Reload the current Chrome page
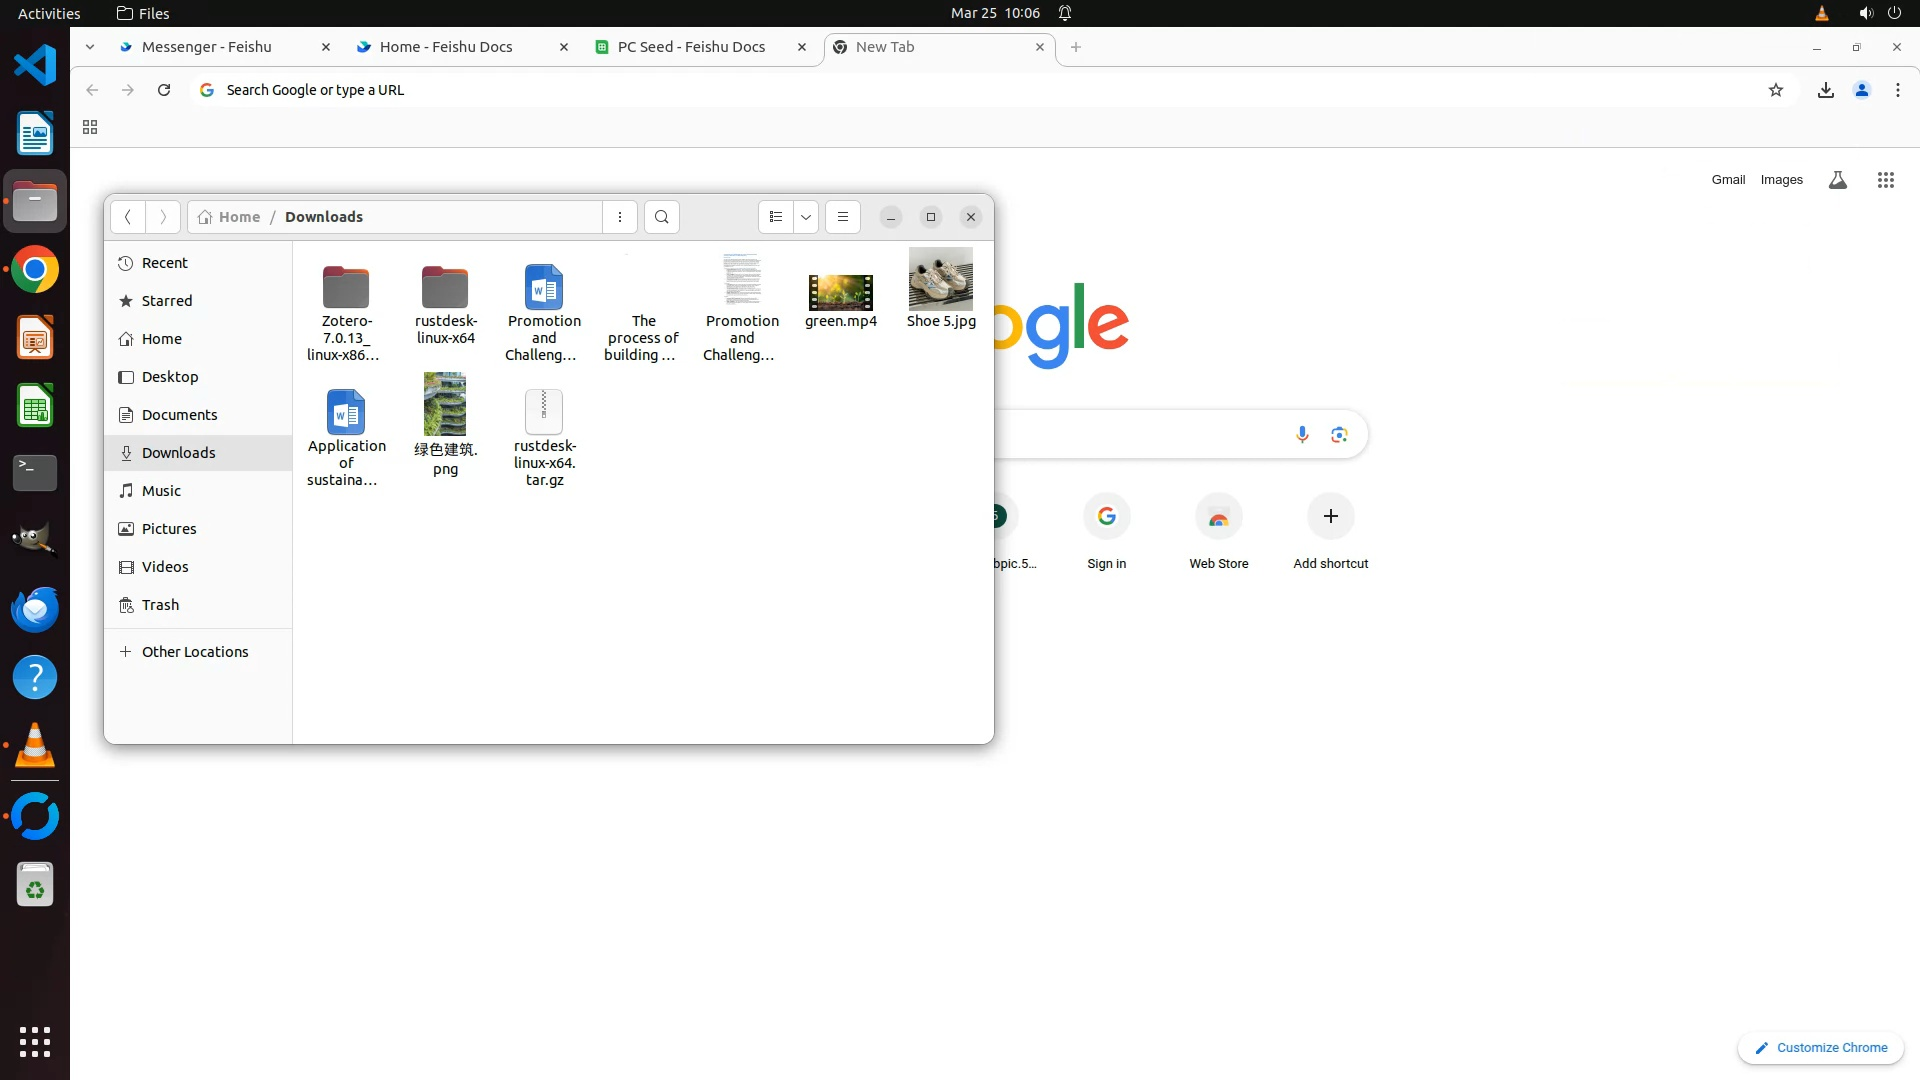Viewport: 1920px width, 1080px height. (x=164, y=90)
